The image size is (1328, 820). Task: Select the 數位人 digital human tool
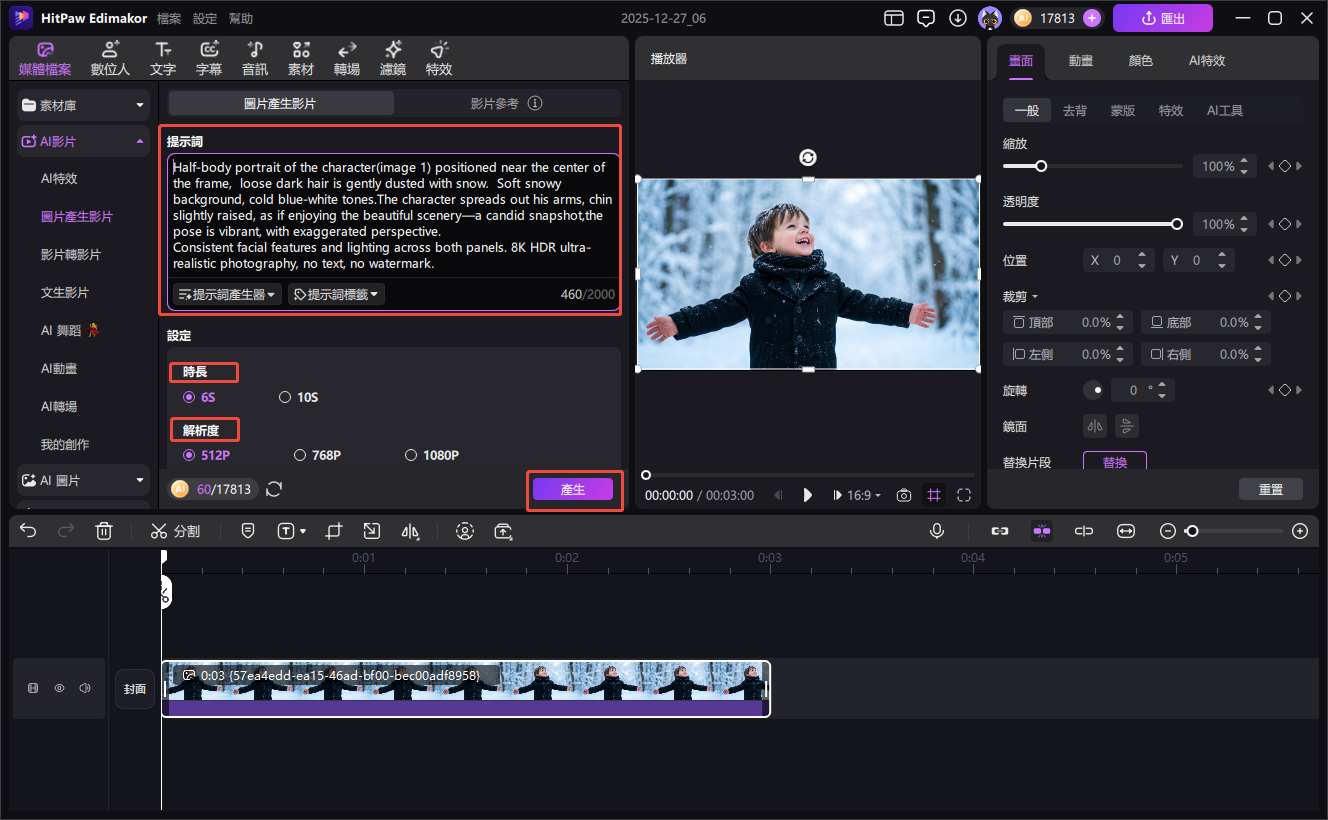tap(110, 57)
